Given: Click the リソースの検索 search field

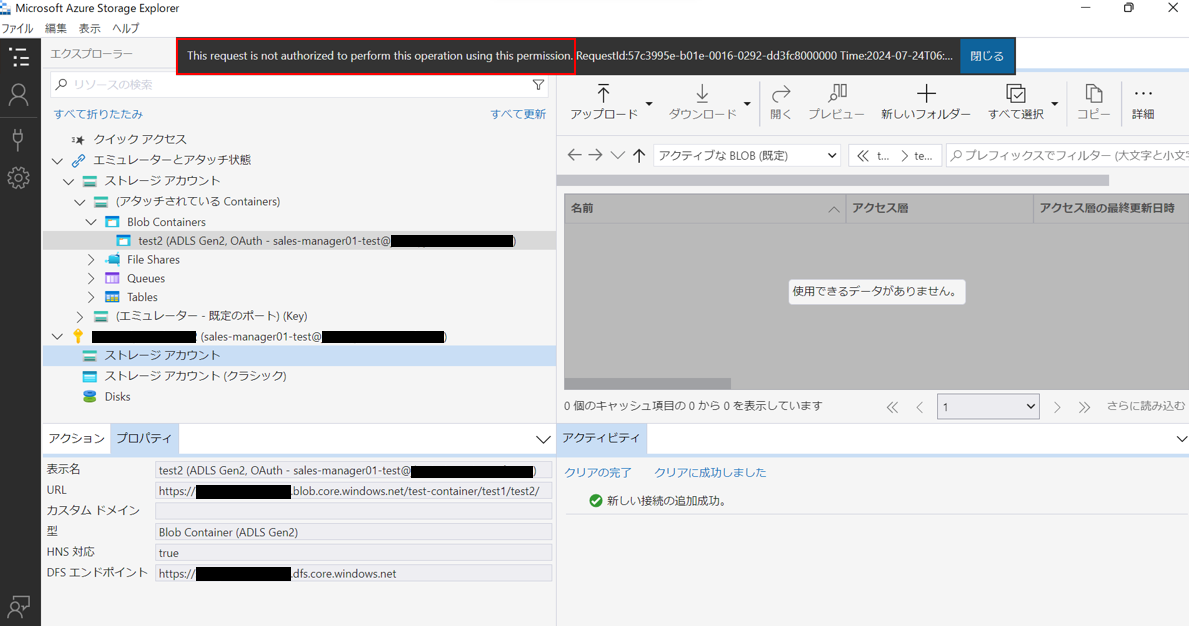Looking at the screenshot, I should tap(299, 85).
